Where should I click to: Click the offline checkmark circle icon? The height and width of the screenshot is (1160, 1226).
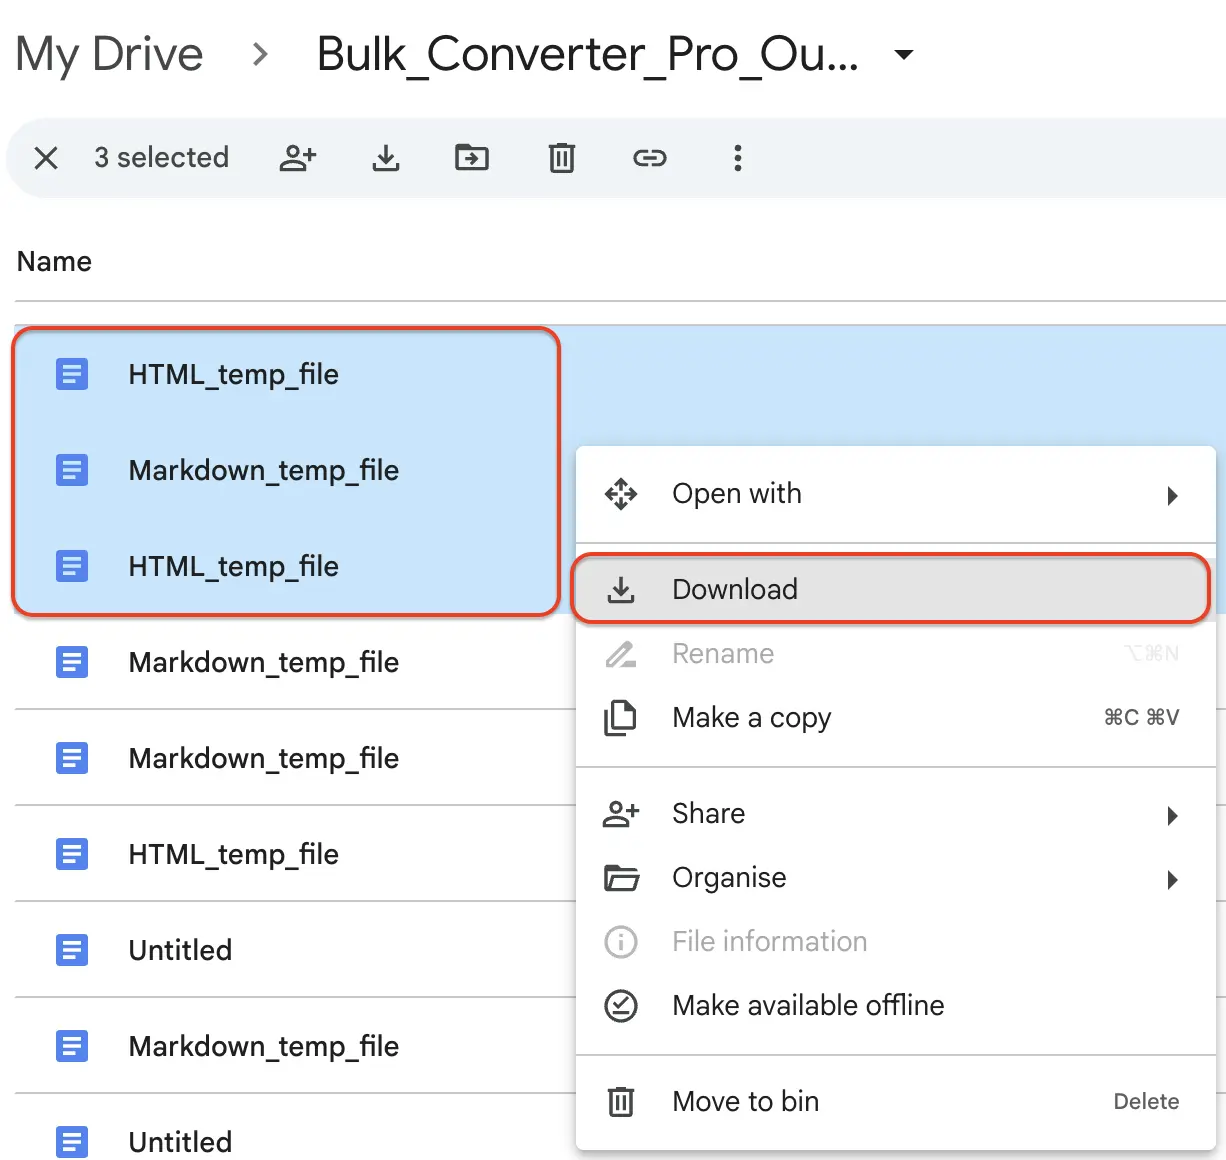coord(621,1006)
